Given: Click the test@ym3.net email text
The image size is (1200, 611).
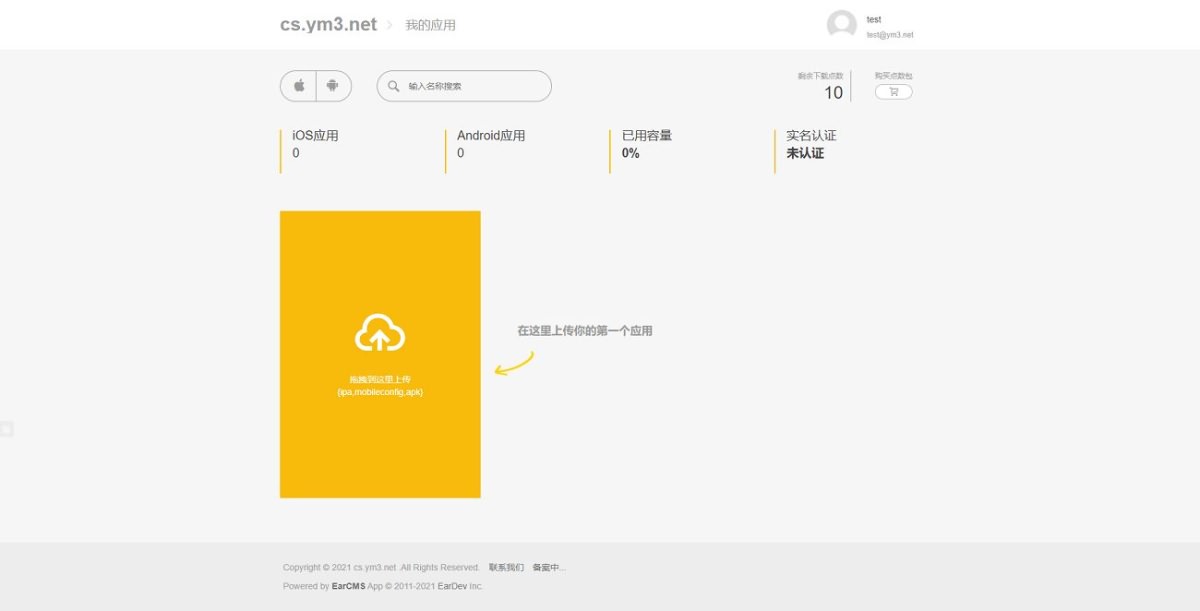Looking at the screenshot, I should pyautogui.click(x=890, y=35).
